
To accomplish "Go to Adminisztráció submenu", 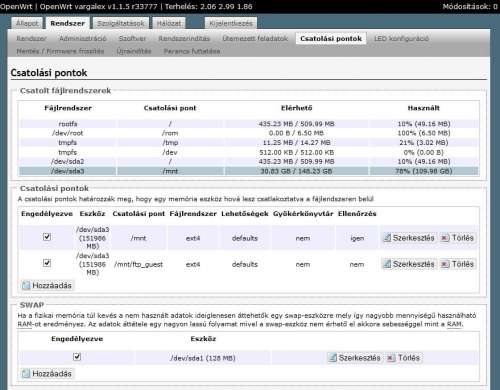I will tap(83, 38).
